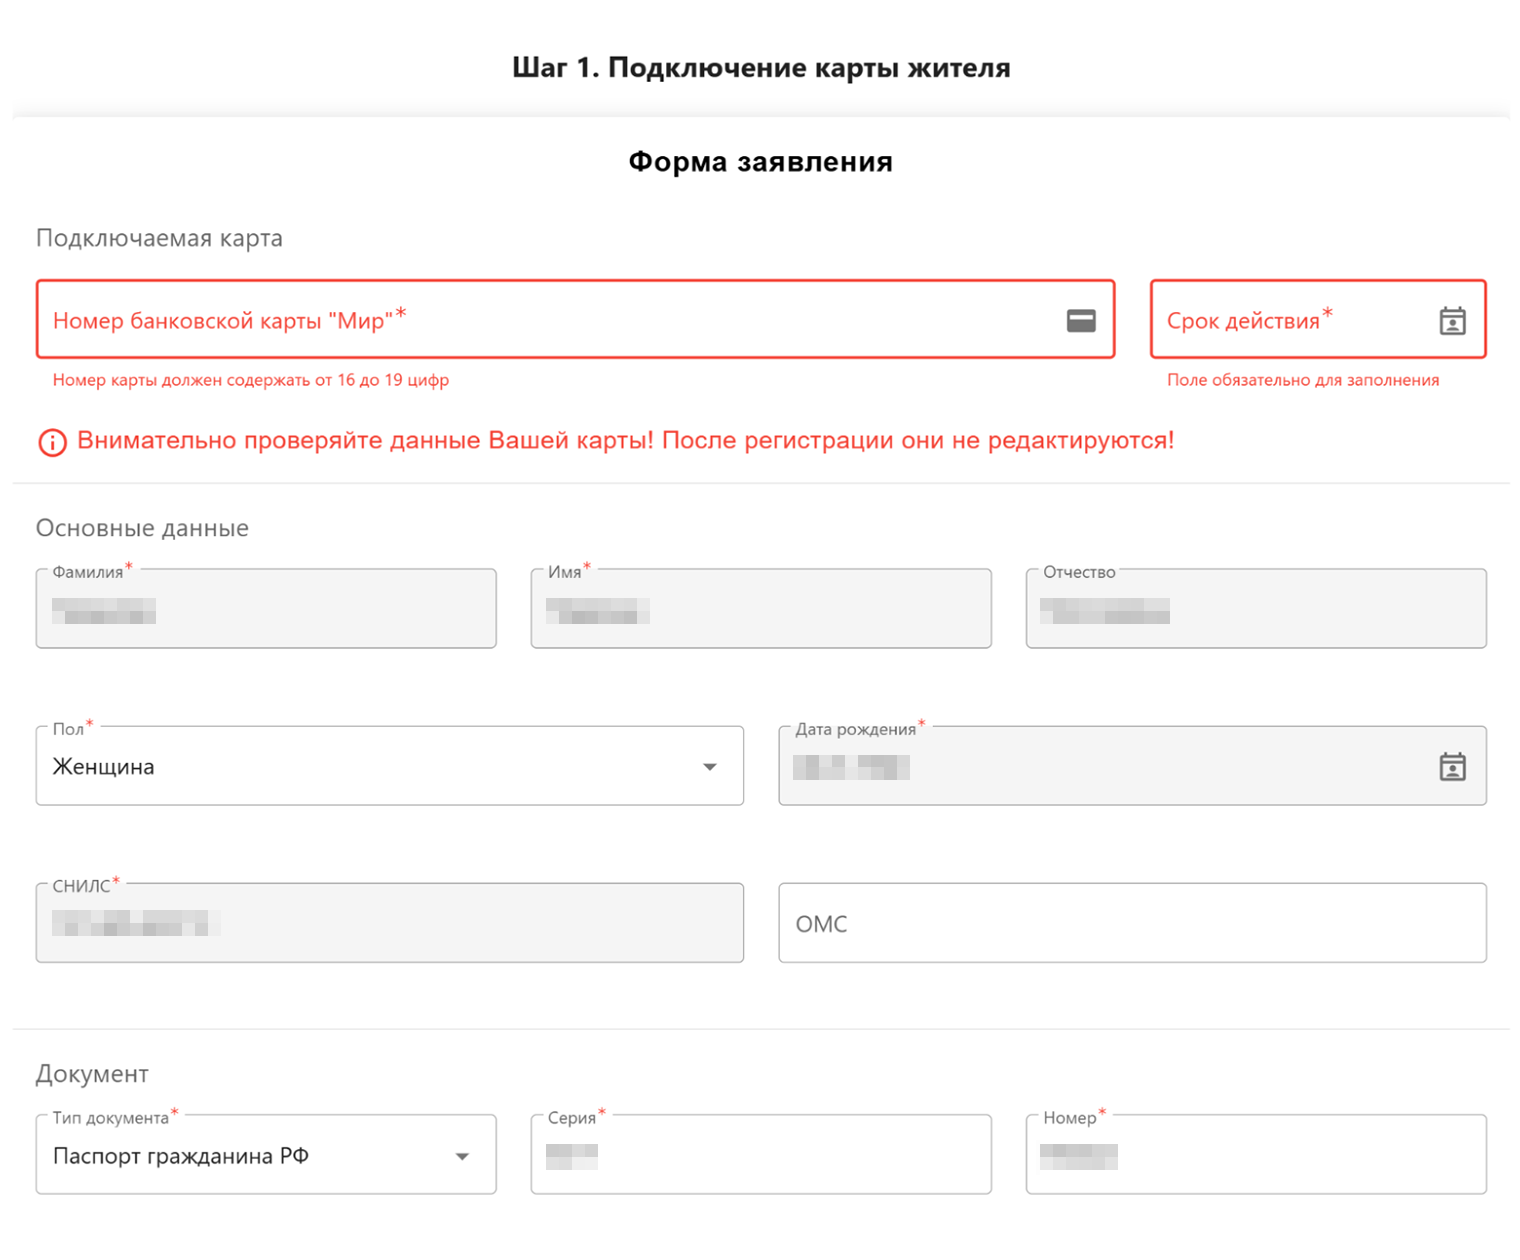Open the calendar icon in Срок действия
The height and width of the screenshot is (1260, 1520).
click(x=1452, y=321)
